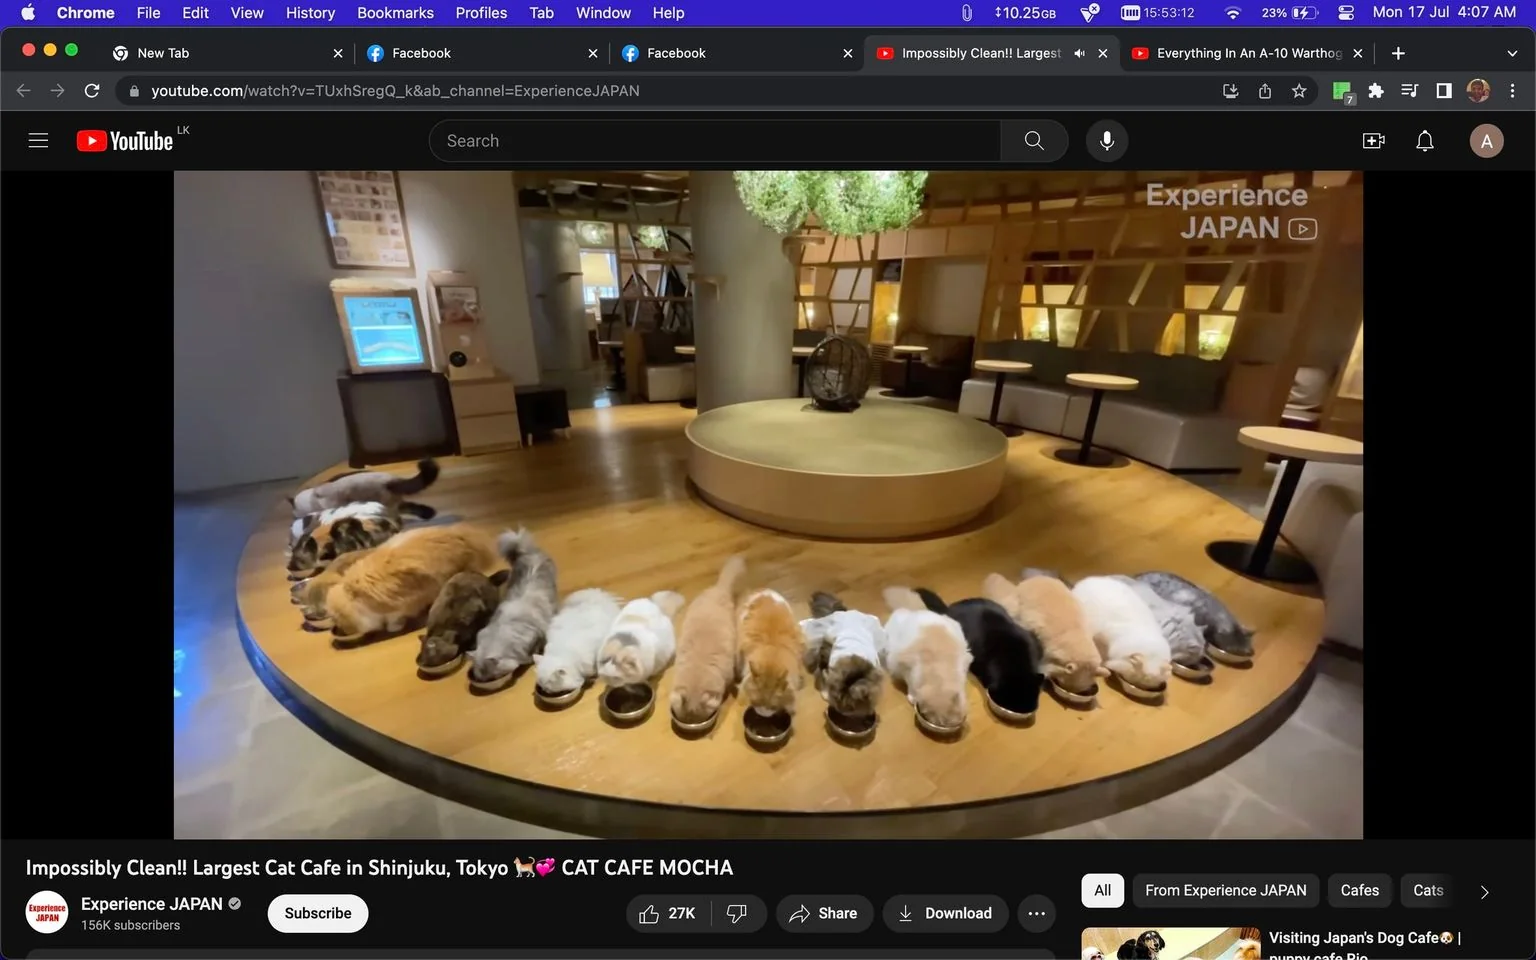
Task: Like the video with thumbs up
Action: point(668,913)
